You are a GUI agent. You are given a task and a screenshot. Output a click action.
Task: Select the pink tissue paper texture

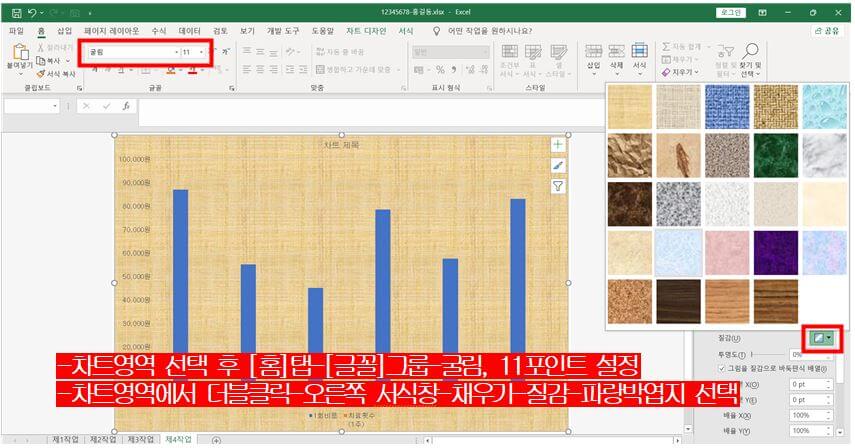click(x=727, y=253)
